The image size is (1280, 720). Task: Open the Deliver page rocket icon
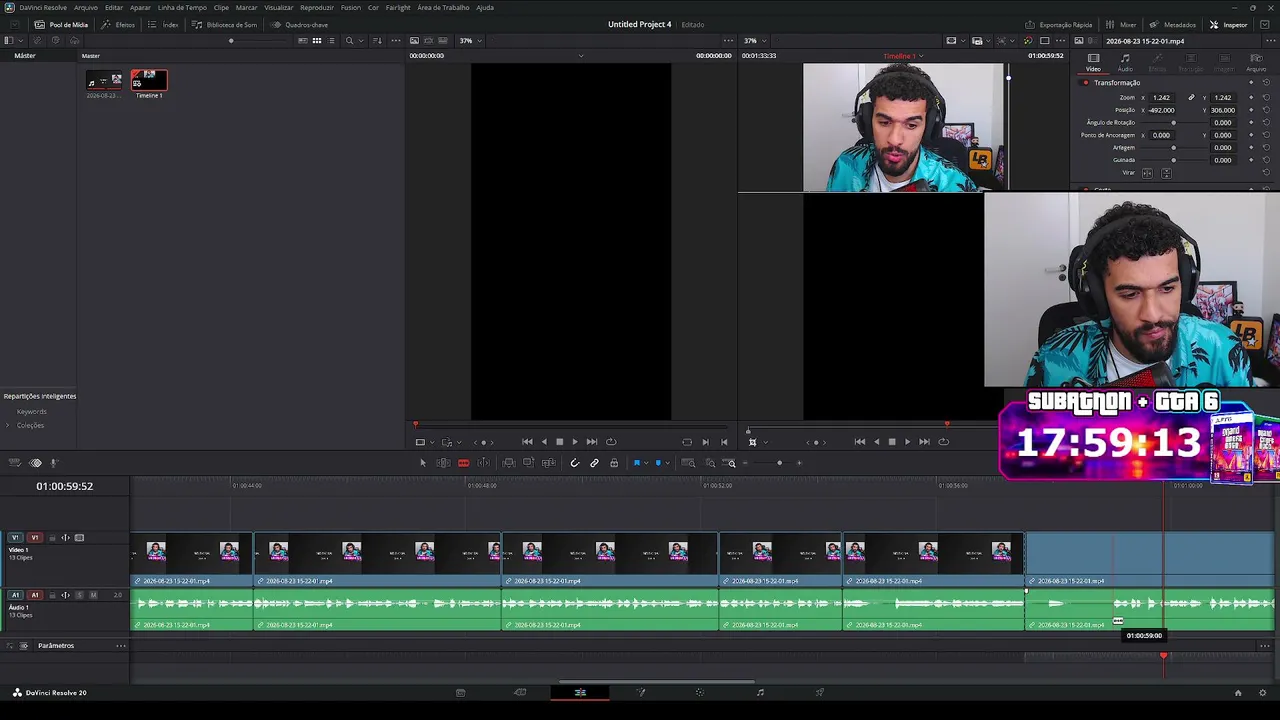(x=820, y=692)
